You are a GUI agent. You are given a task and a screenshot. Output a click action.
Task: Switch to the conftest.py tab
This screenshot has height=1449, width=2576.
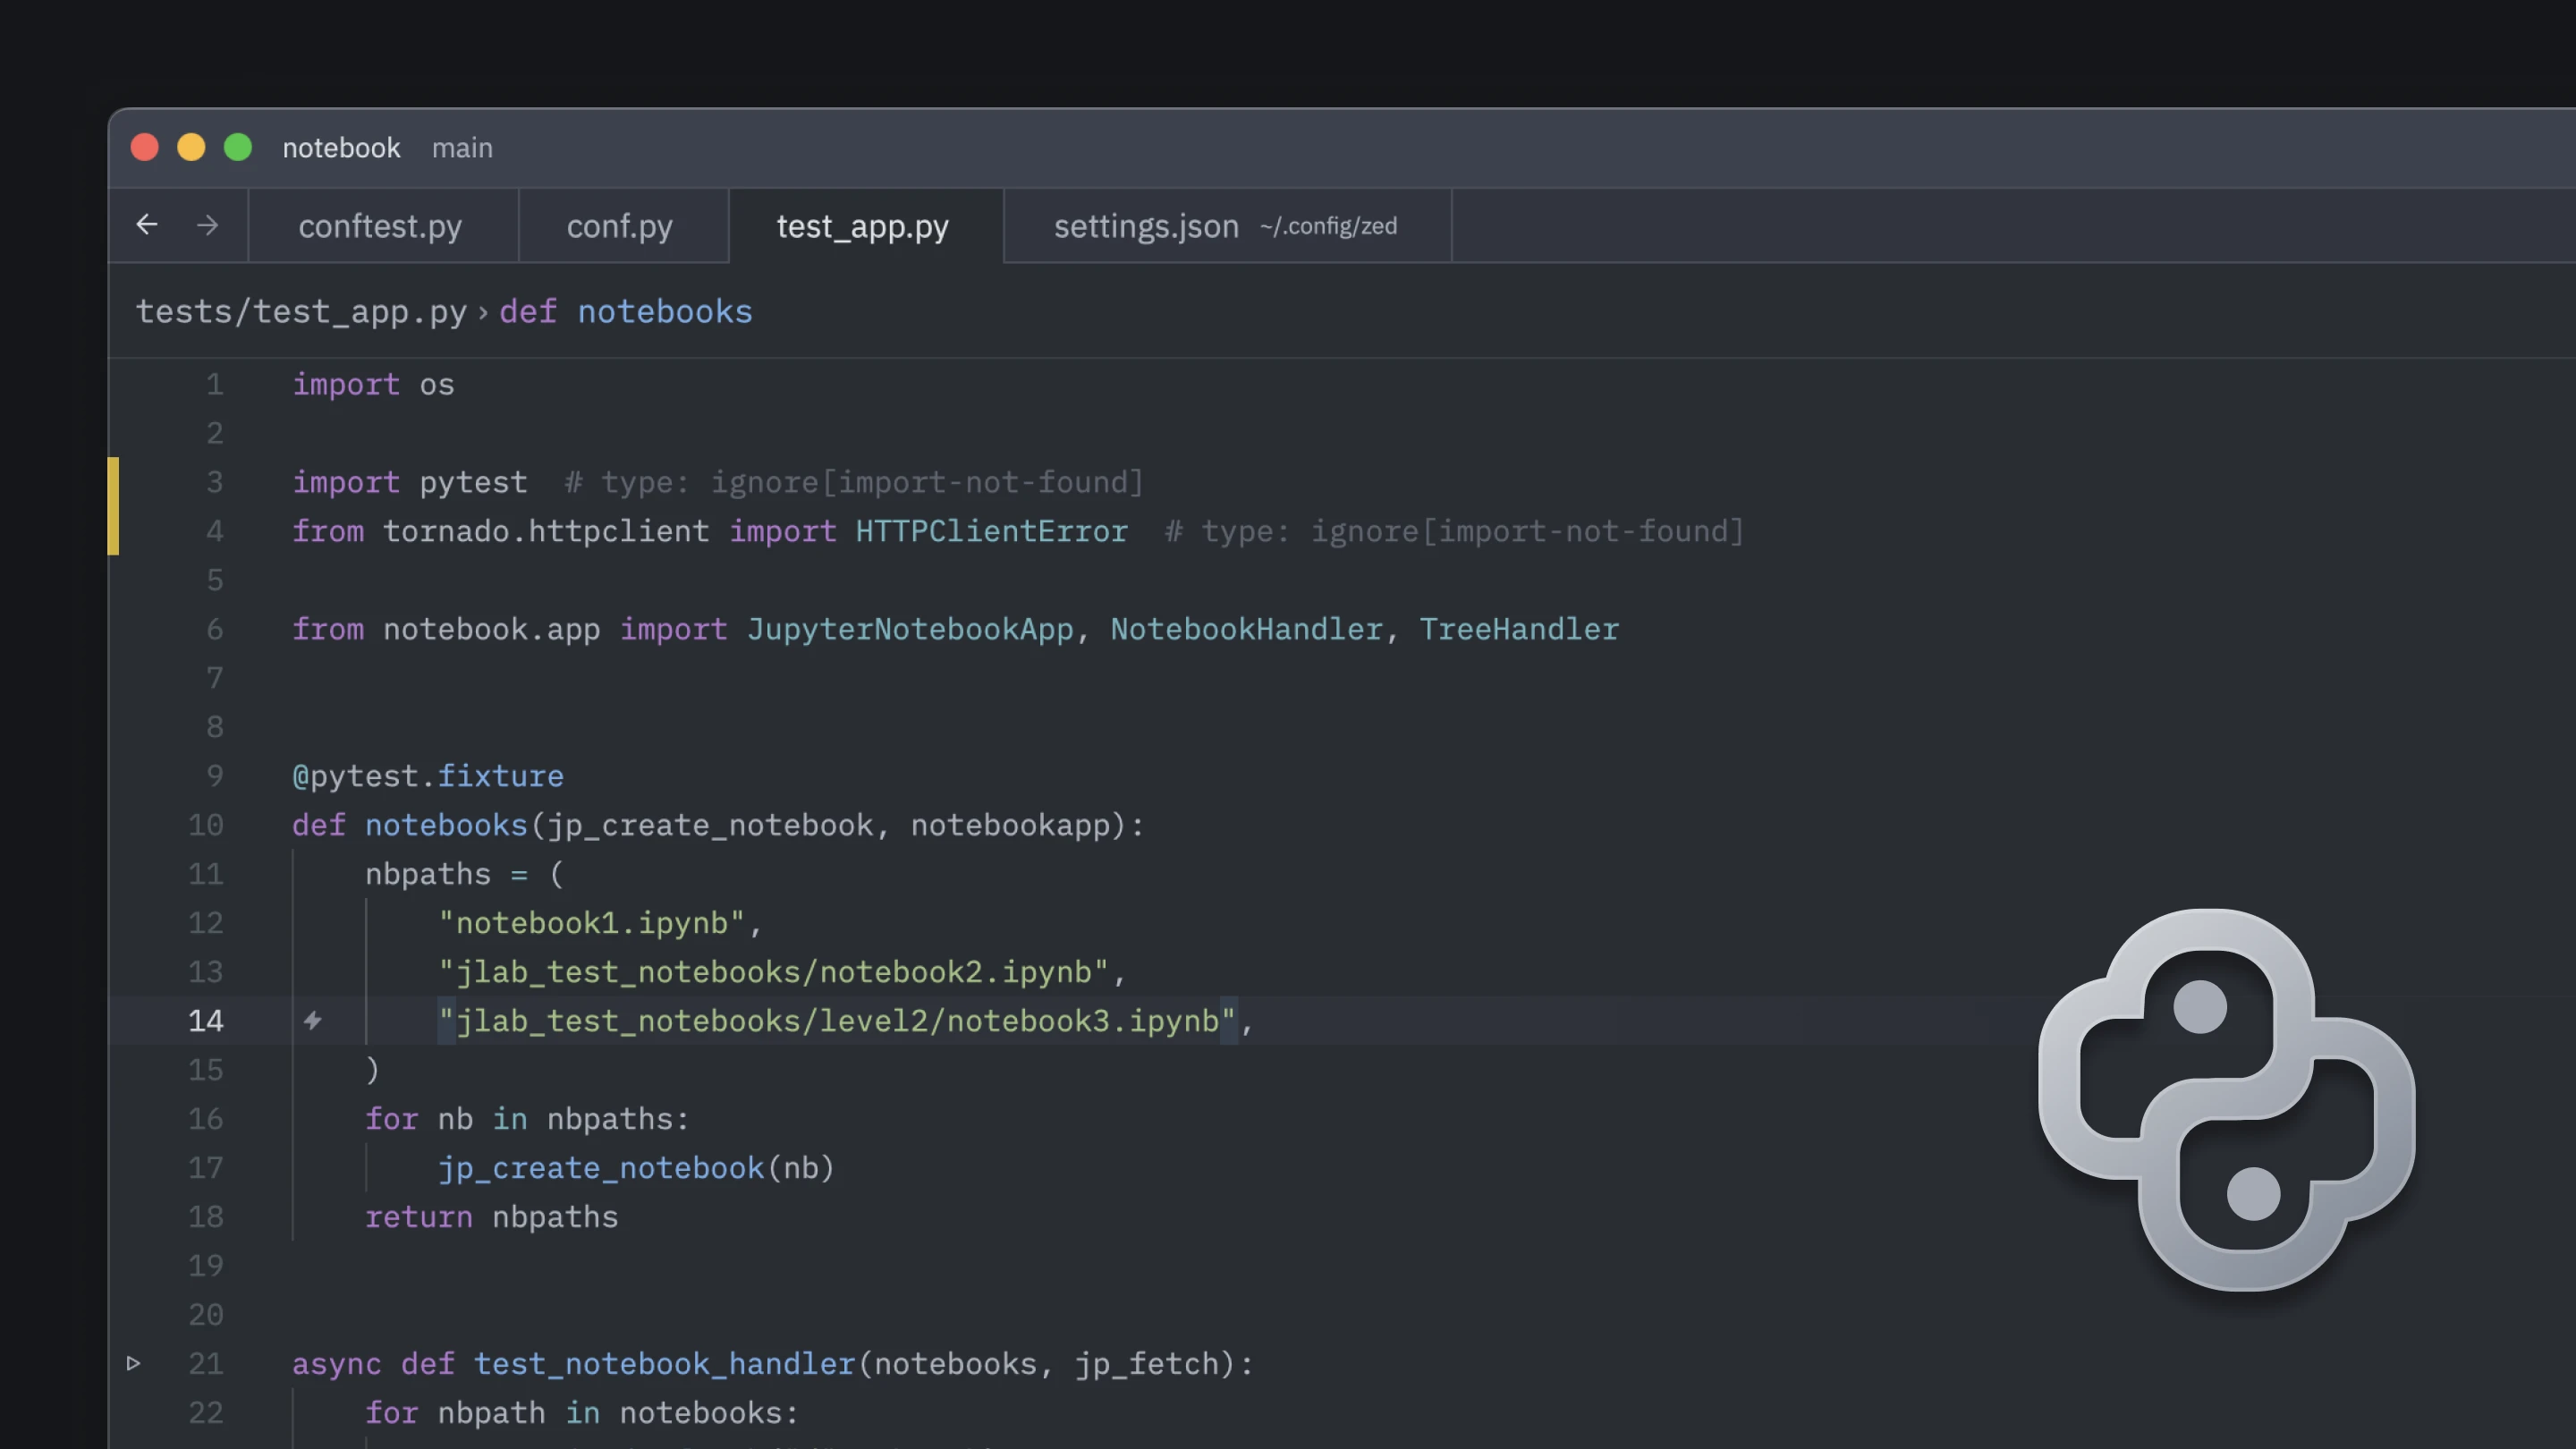click(x=380, y=226)
